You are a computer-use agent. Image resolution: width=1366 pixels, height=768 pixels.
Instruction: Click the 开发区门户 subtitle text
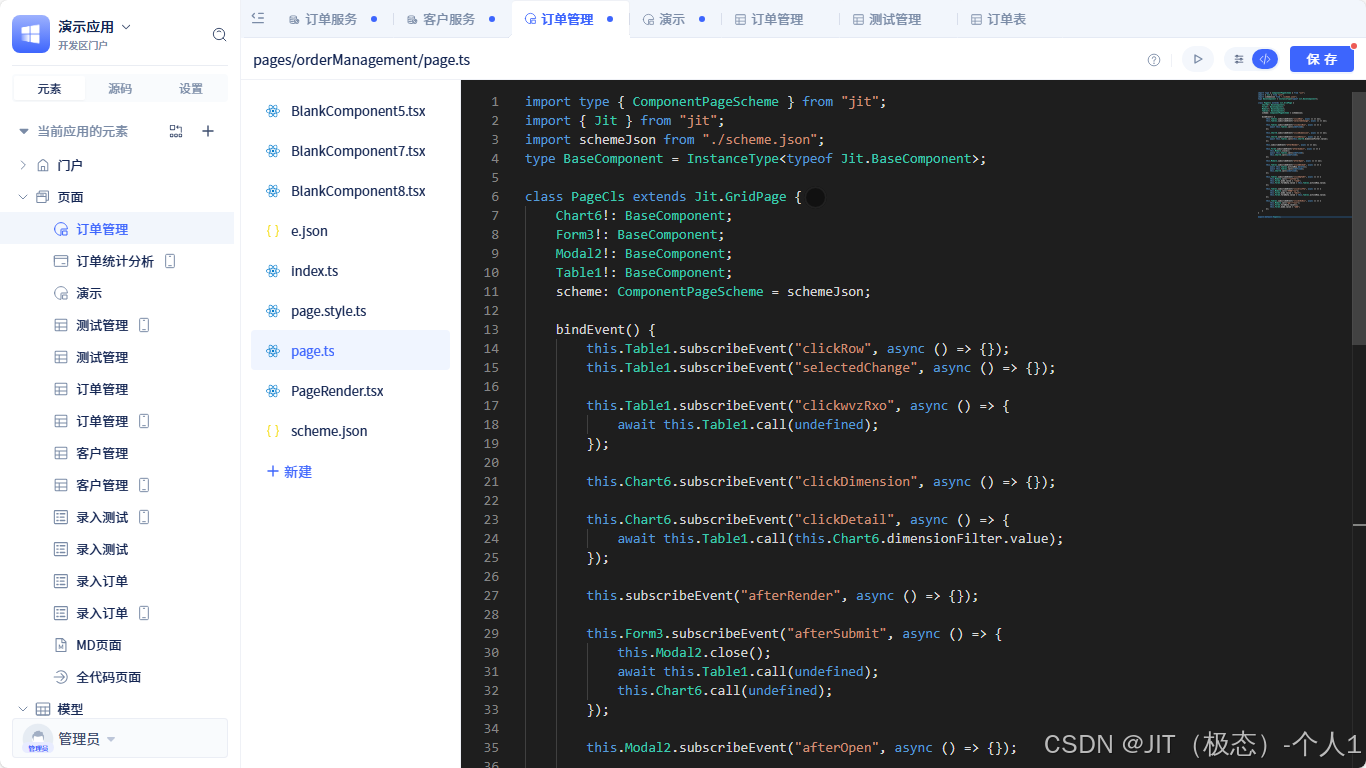pyautogui.click(x=83, y=45)
